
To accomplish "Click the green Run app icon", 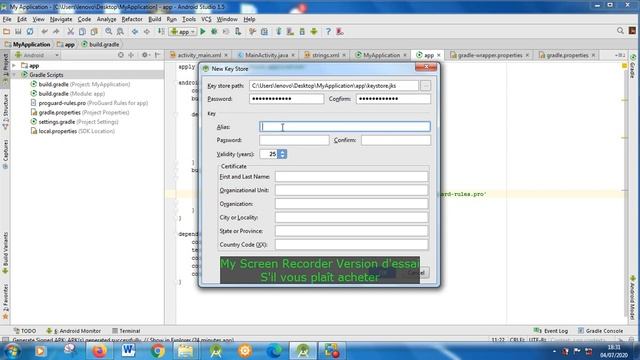I will tap(202, 31).
